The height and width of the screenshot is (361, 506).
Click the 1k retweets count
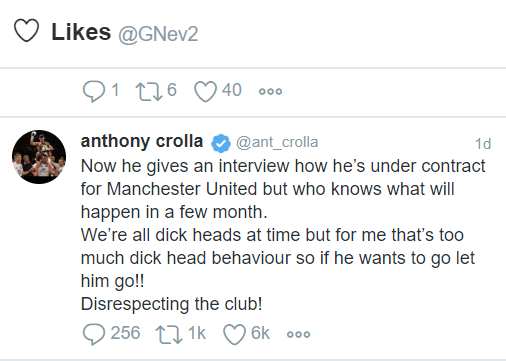tap(197, 333)
